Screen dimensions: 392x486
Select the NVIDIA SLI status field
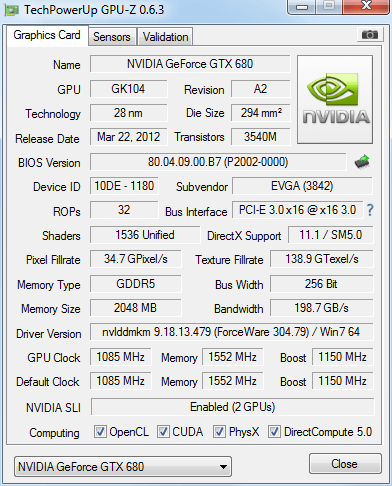(x=232, y=407)
